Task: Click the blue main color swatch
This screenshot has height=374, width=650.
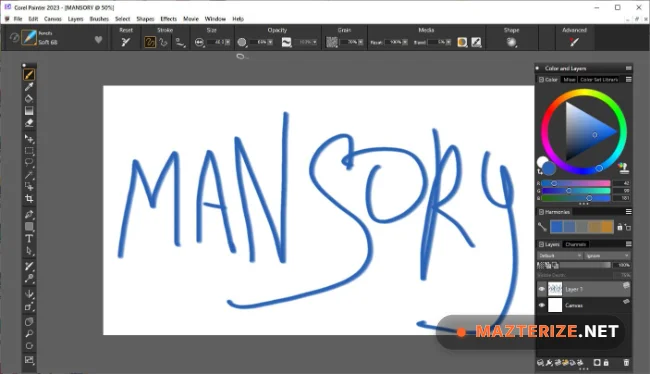Action: pos(549,168)
